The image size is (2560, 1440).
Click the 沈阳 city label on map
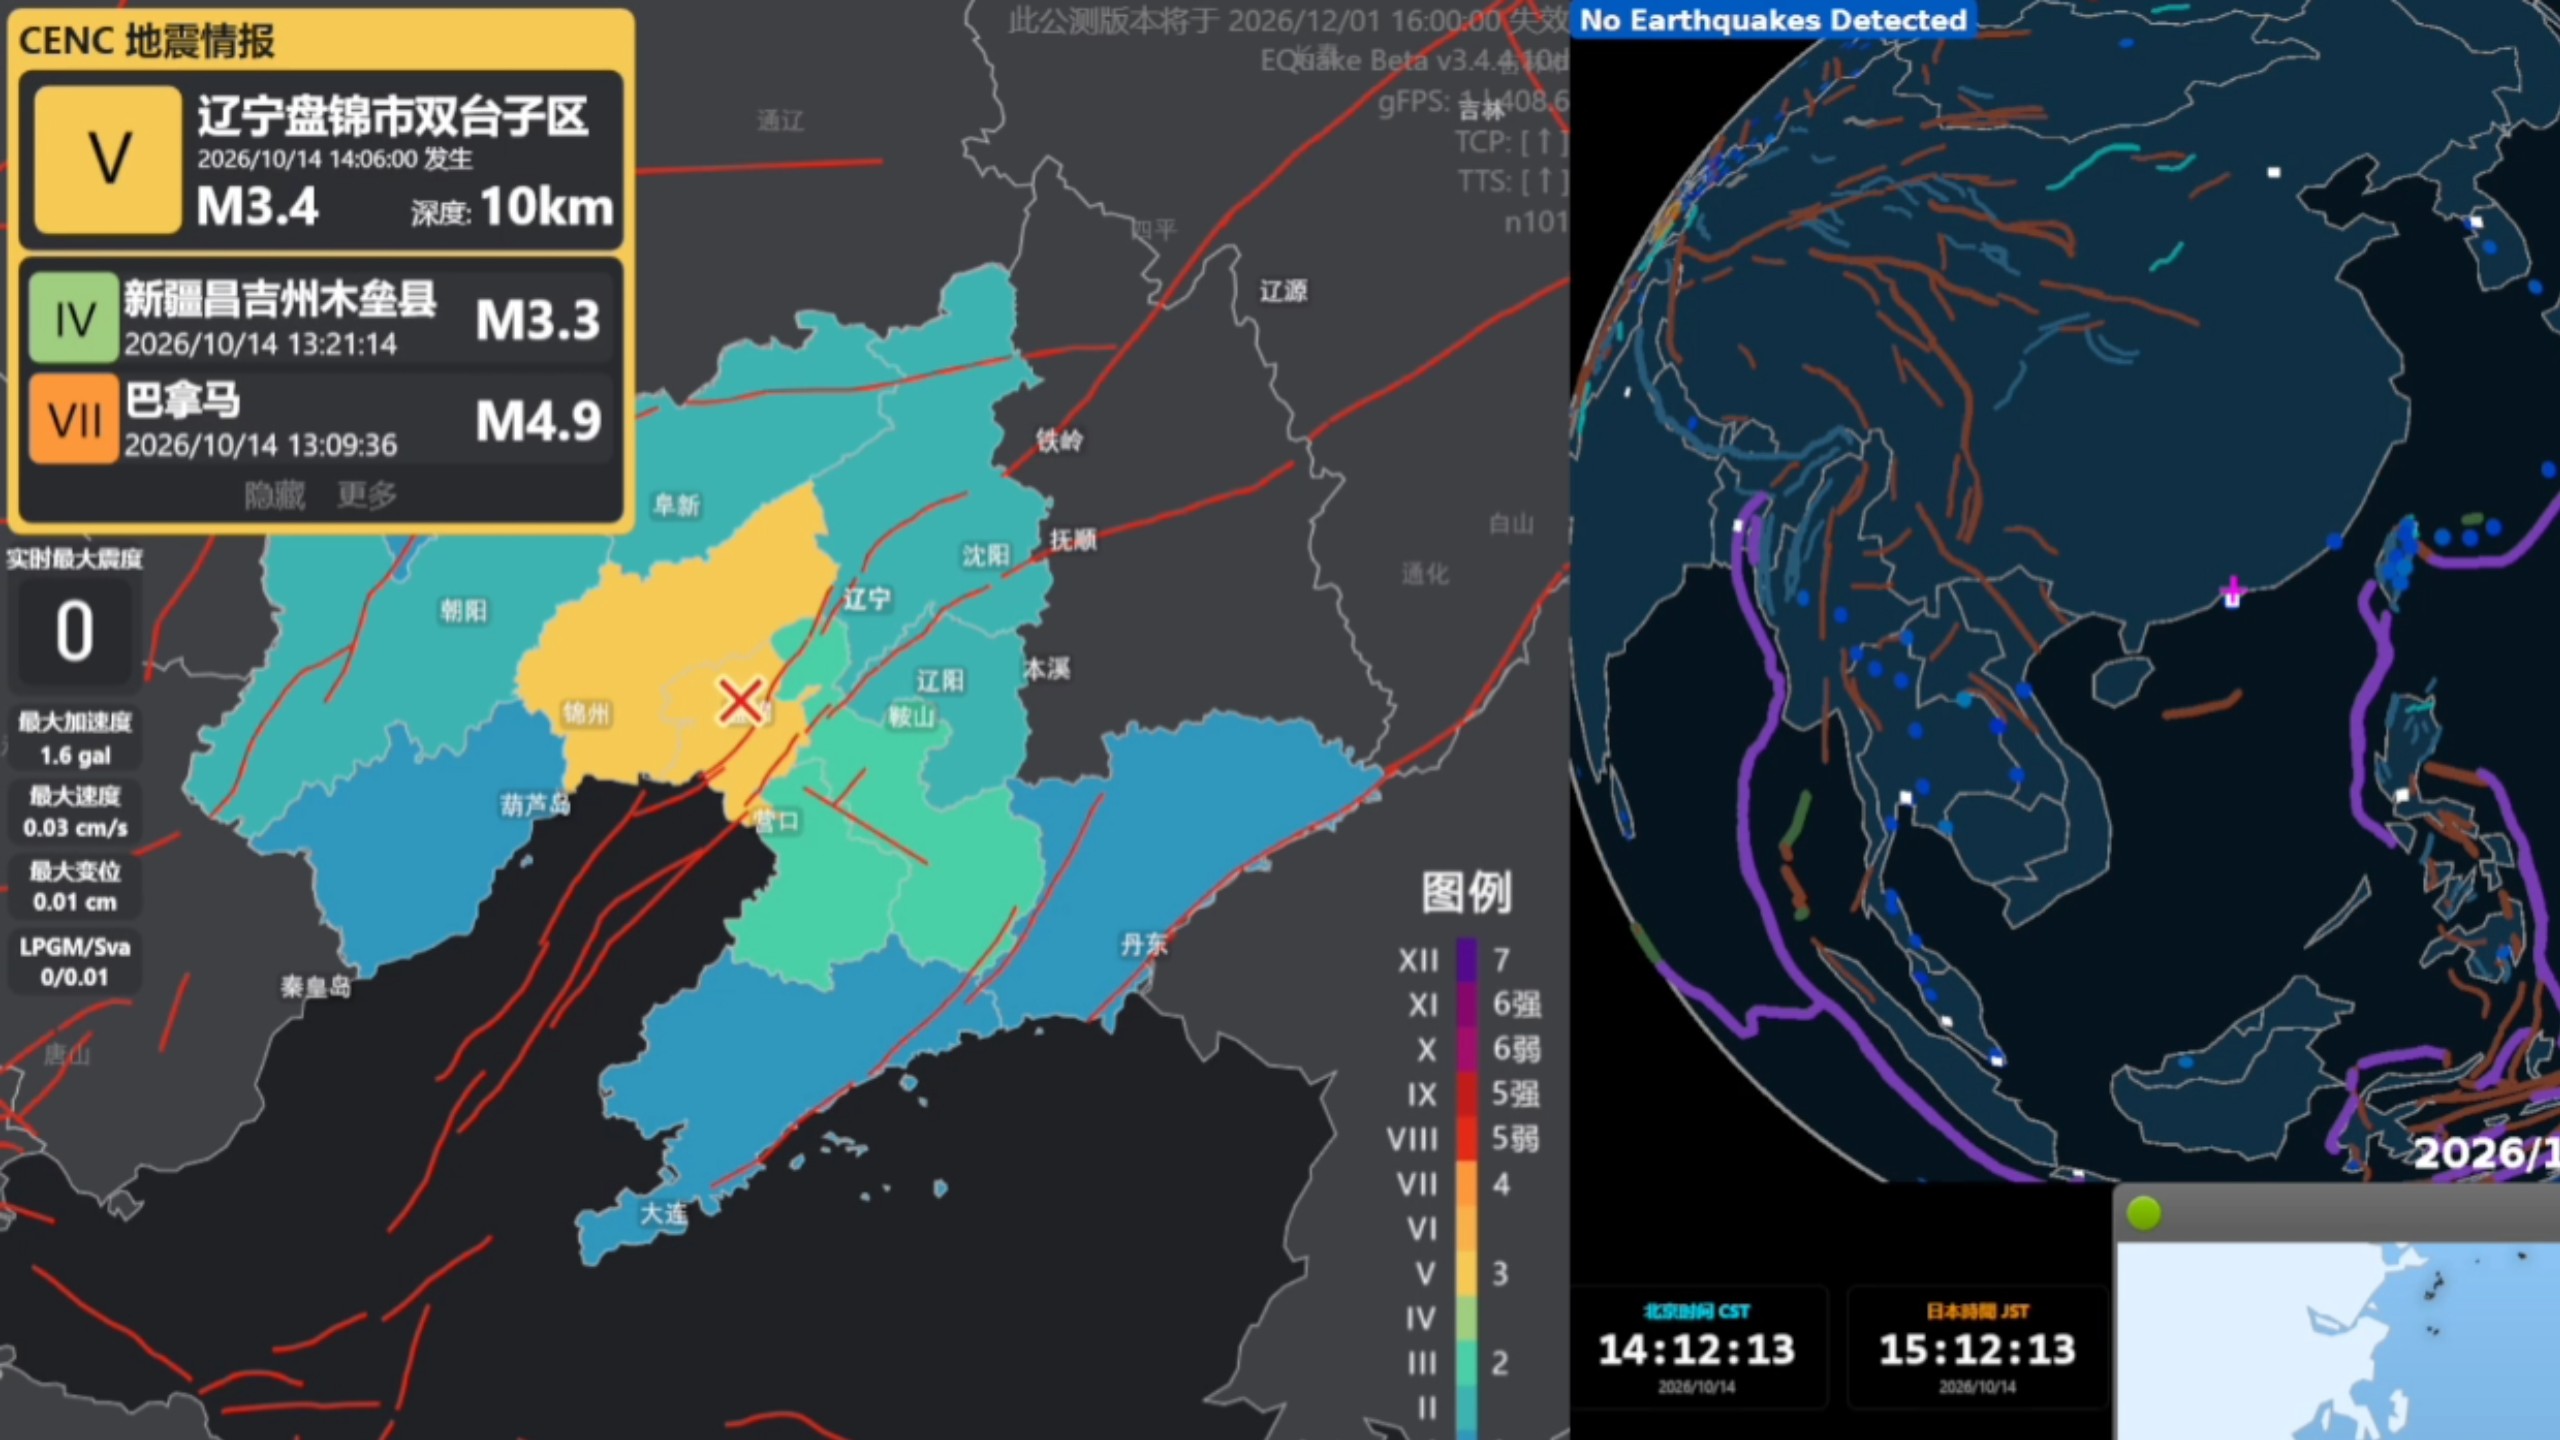(x=985, y=555)
